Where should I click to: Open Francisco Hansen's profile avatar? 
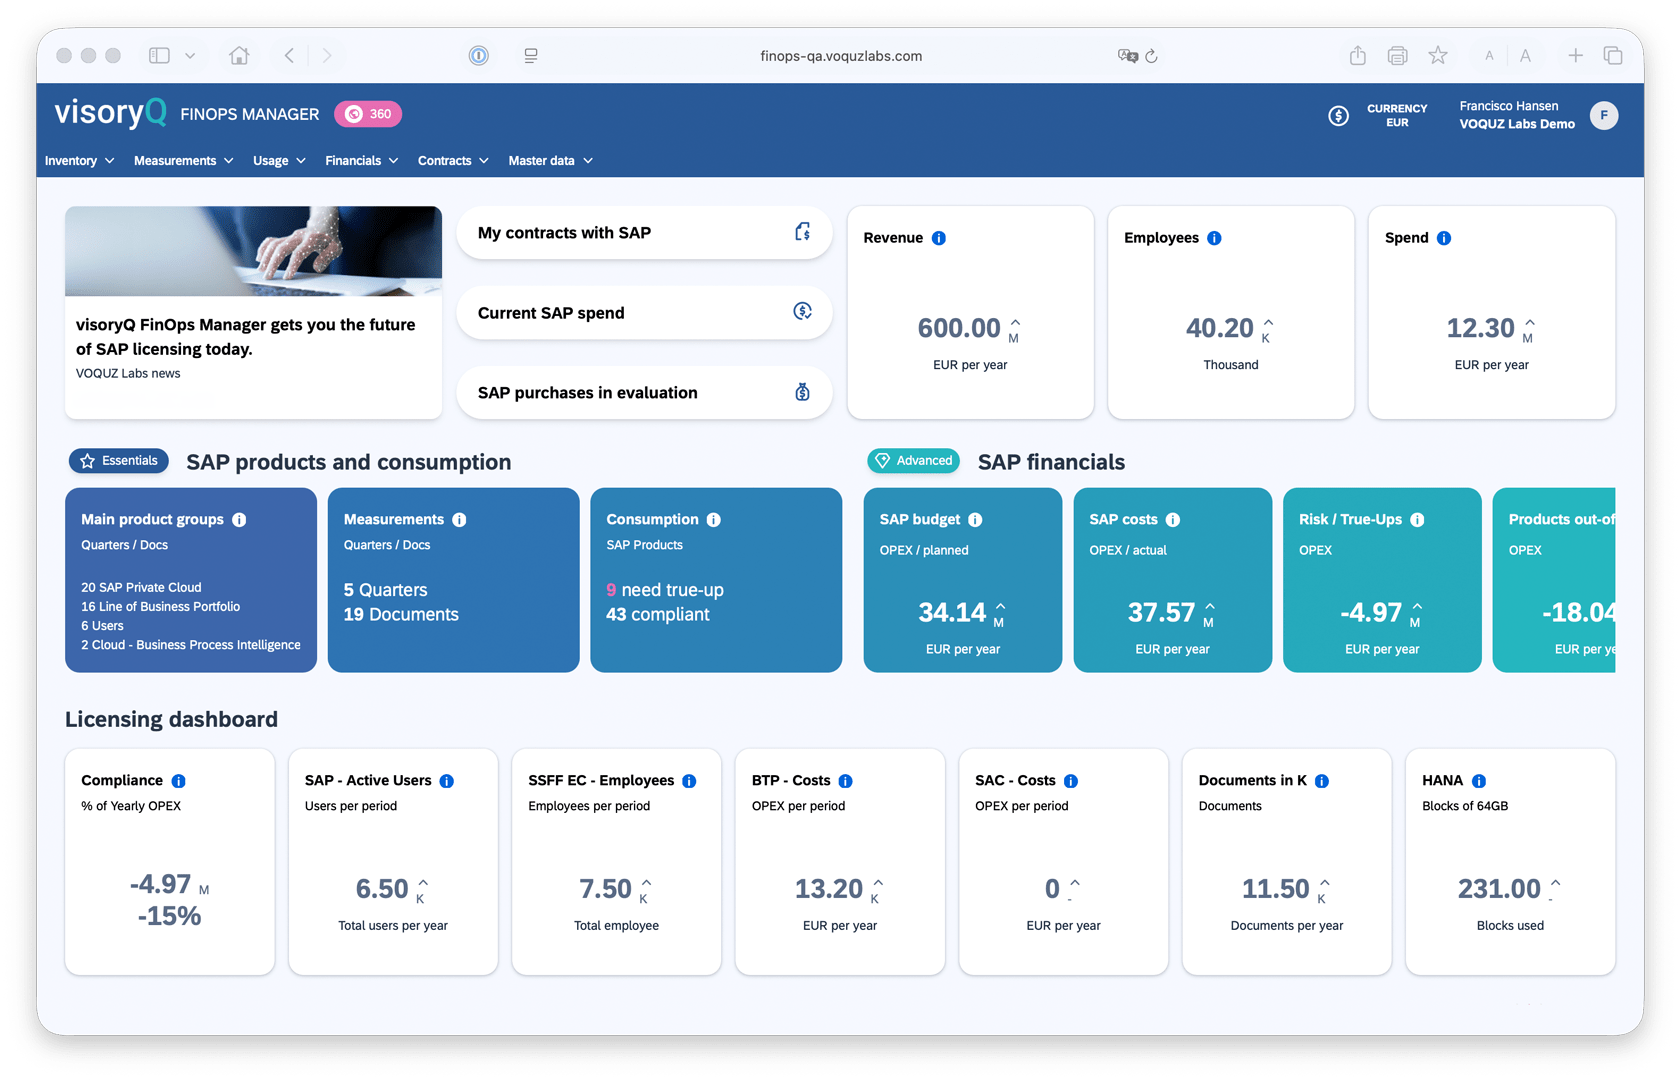(x=1604, y=115)
